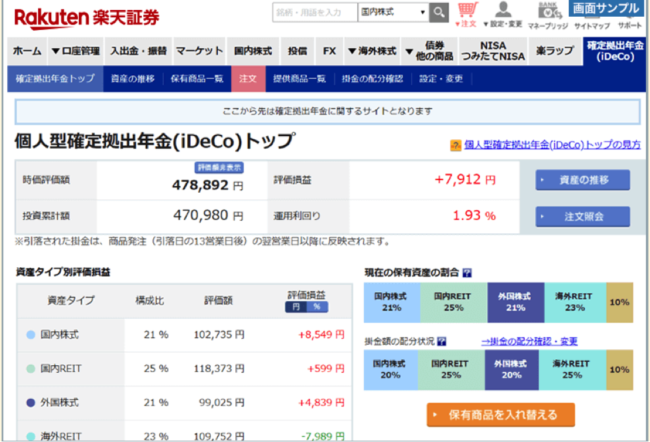Click the 評価額非表示 badge
The image size is (650, 442).
coord(217,167)
